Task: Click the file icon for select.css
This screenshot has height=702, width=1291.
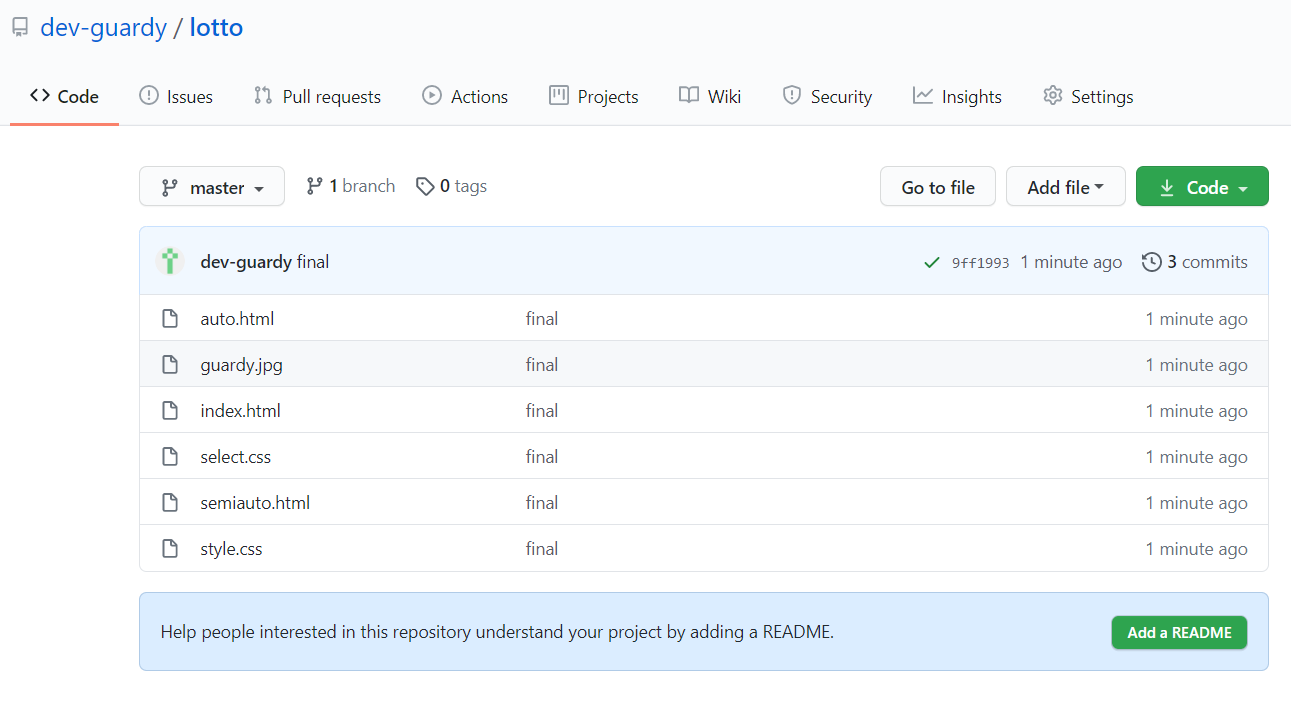Action: (170, 457)
